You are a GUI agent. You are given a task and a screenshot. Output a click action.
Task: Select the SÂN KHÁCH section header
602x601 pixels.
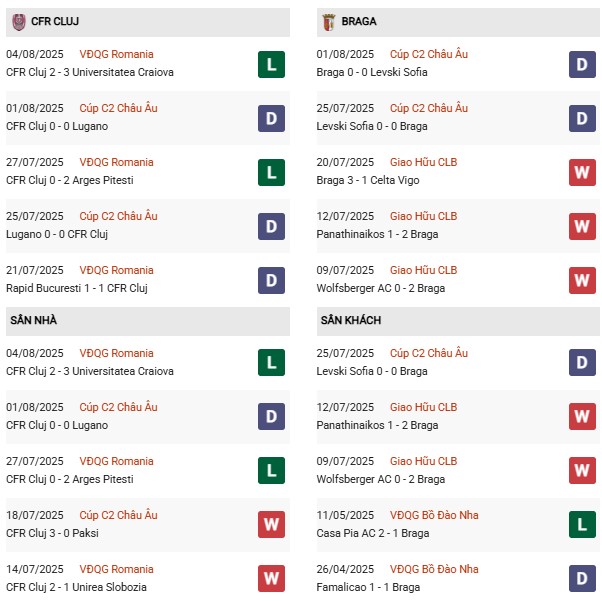pyautogui.click(x=350, y=320)
